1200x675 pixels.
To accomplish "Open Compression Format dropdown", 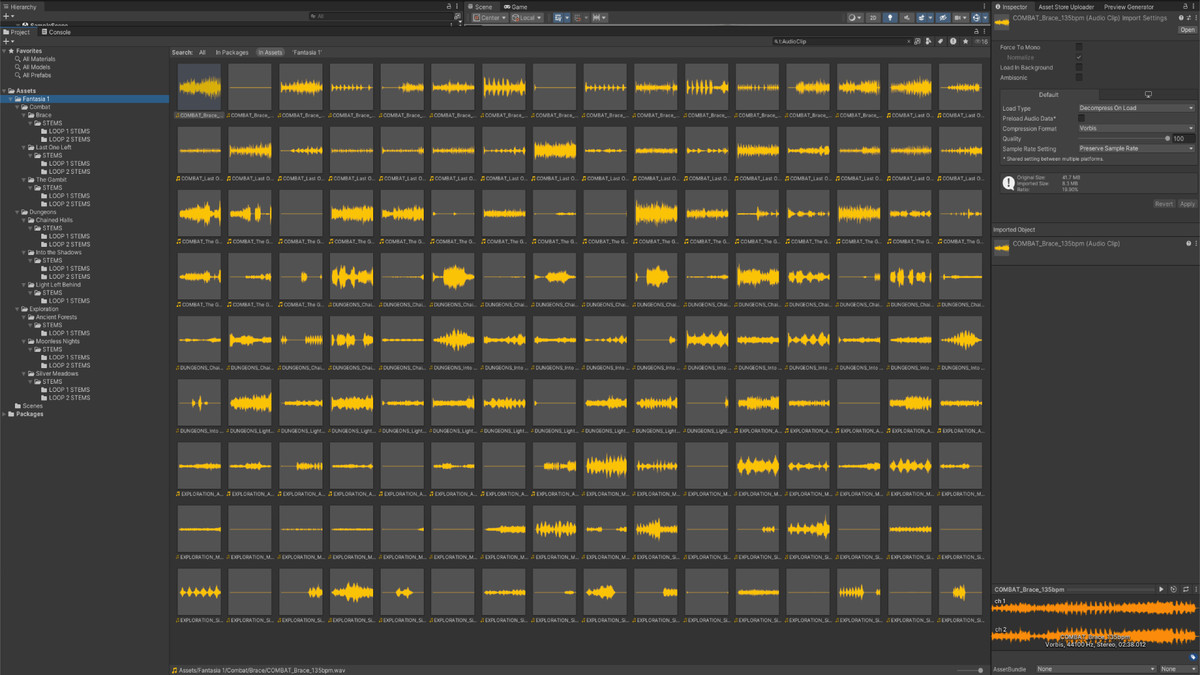I will coord(1135,128).
